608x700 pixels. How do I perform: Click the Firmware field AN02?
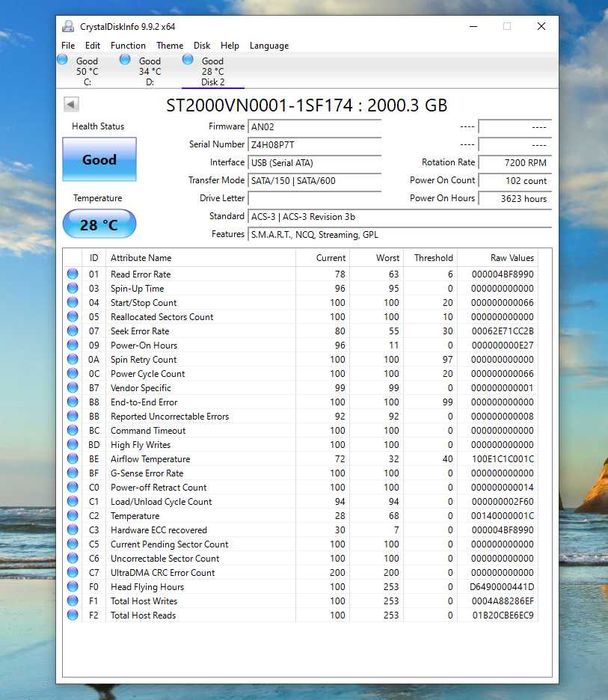315,127
